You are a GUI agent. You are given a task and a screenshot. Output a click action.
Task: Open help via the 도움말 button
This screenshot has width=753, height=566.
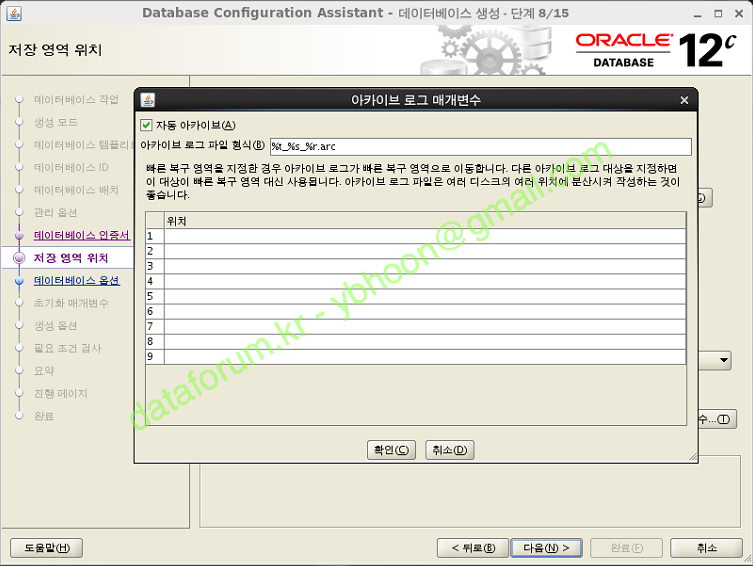[x=45, y=548]
